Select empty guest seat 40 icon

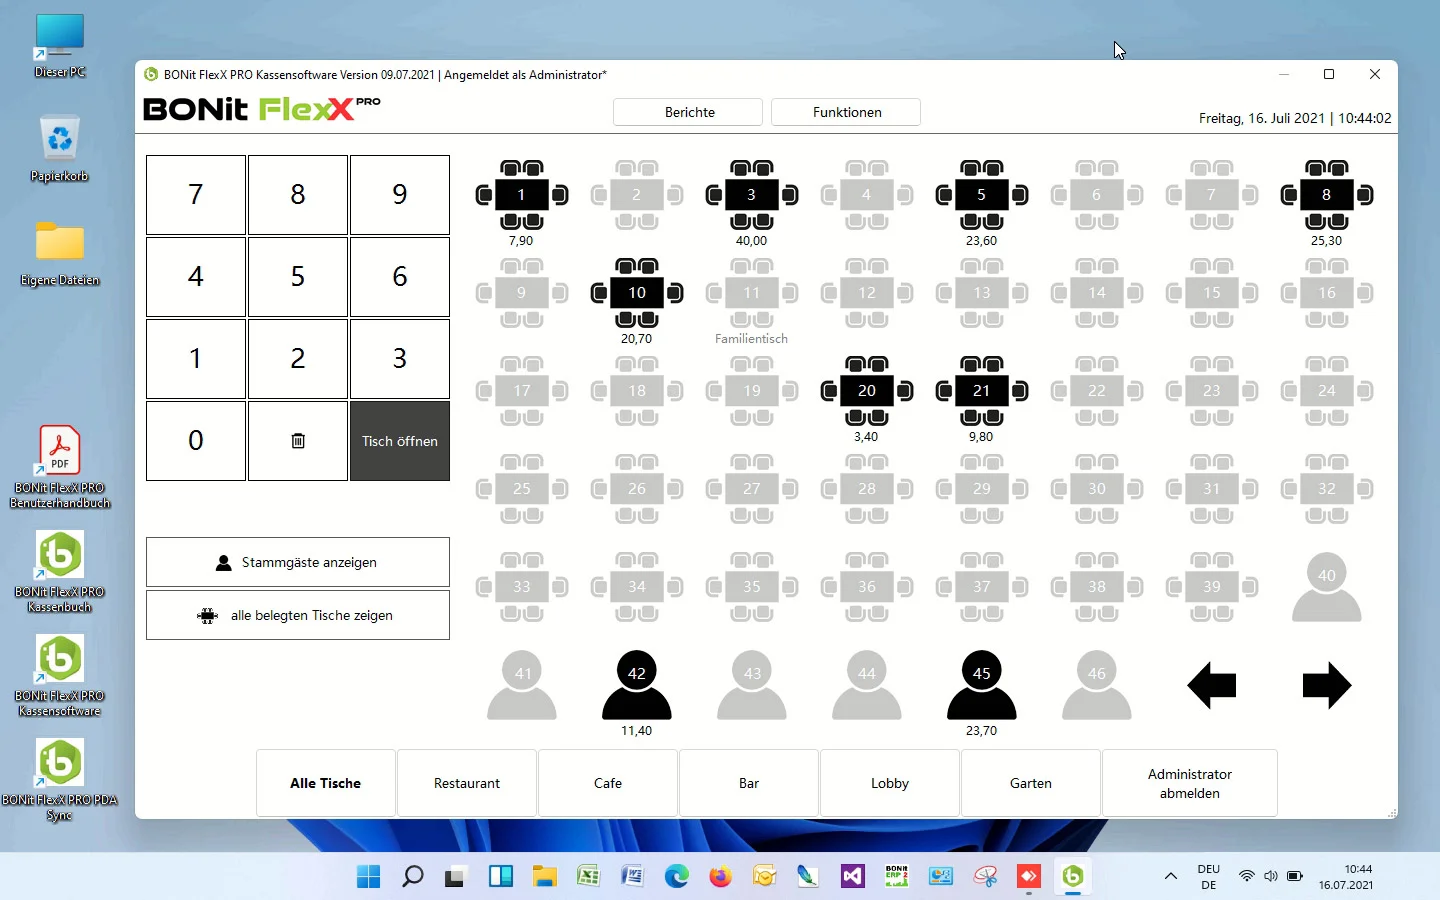click(x=1326, y=587)
